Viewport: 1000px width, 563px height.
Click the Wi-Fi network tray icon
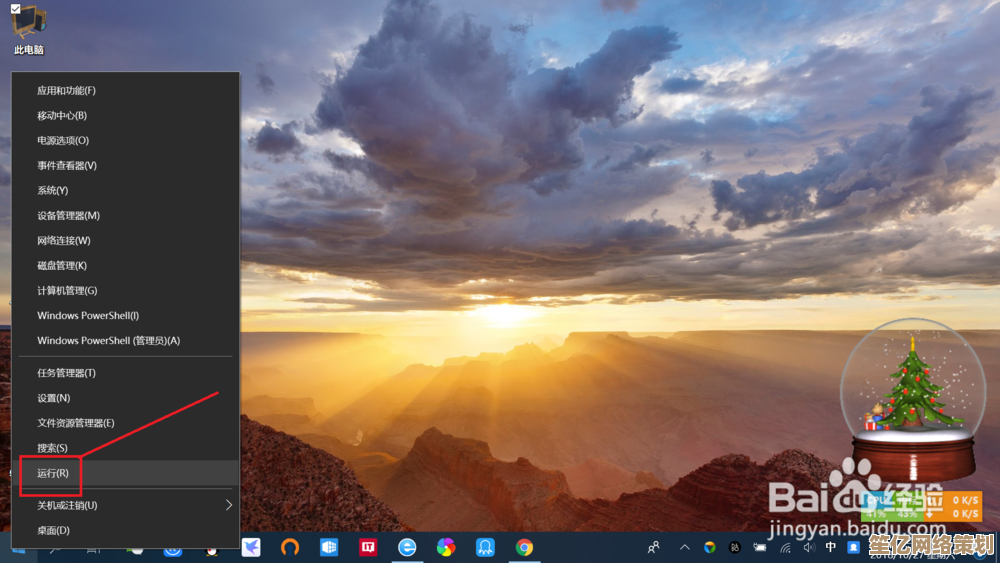pos(785,547)
